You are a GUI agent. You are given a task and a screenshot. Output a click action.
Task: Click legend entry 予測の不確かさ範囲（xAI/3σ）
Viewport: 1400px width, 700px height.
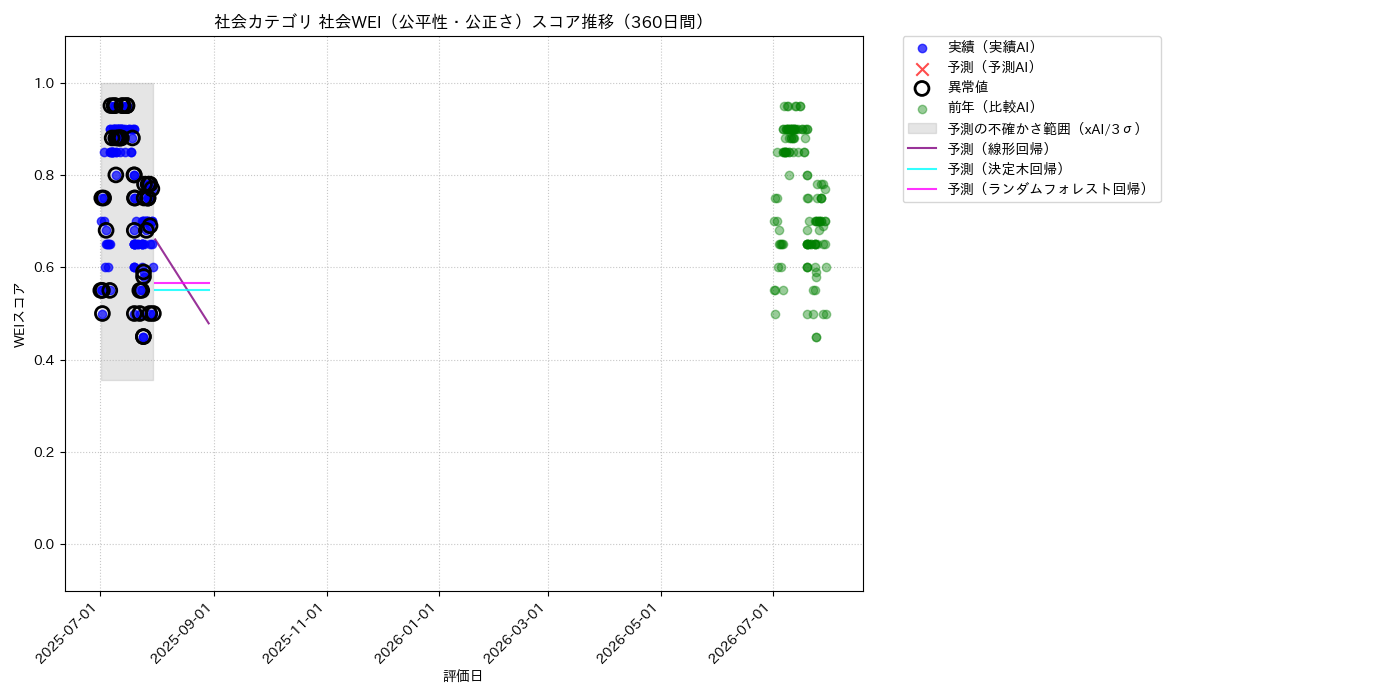[x=1045, y=128]
